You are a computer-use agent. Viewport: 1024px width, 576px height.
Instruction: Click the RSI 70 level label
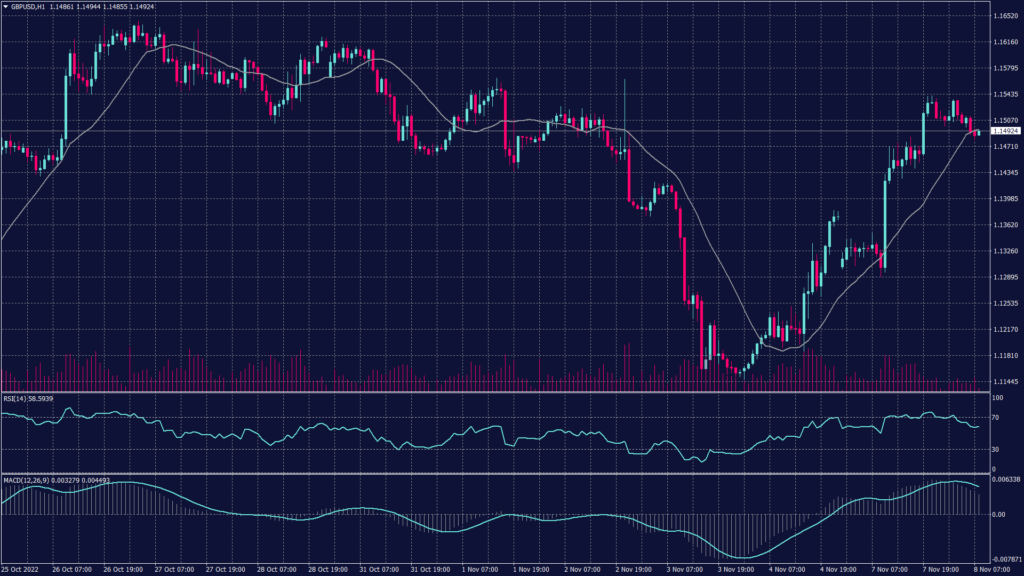point(994,418)
